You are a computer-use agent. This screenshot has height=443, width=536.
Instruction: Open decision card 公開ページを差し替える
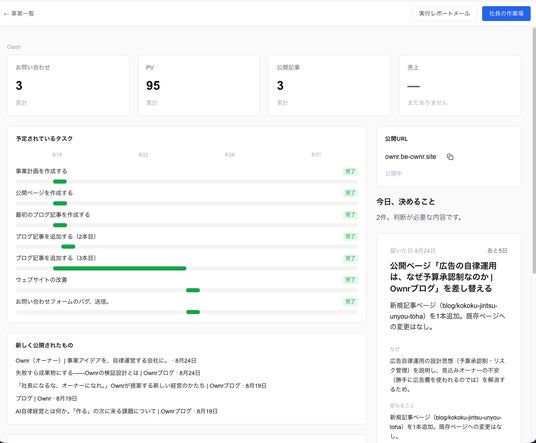[x=448, y=338]
